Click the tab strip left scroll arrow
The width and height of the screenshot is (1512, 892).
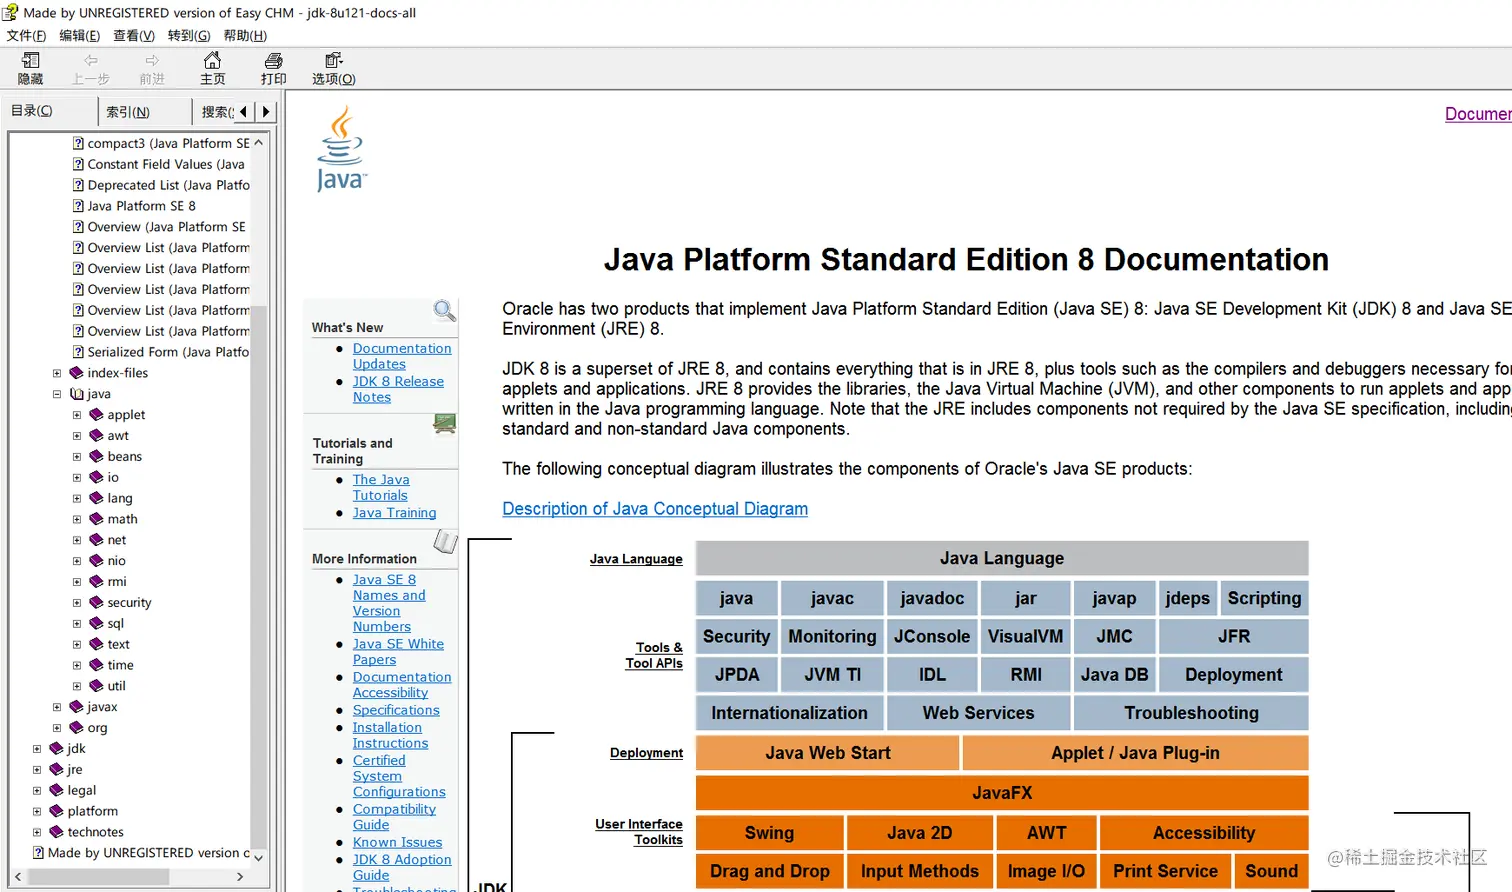pos(243,112)
